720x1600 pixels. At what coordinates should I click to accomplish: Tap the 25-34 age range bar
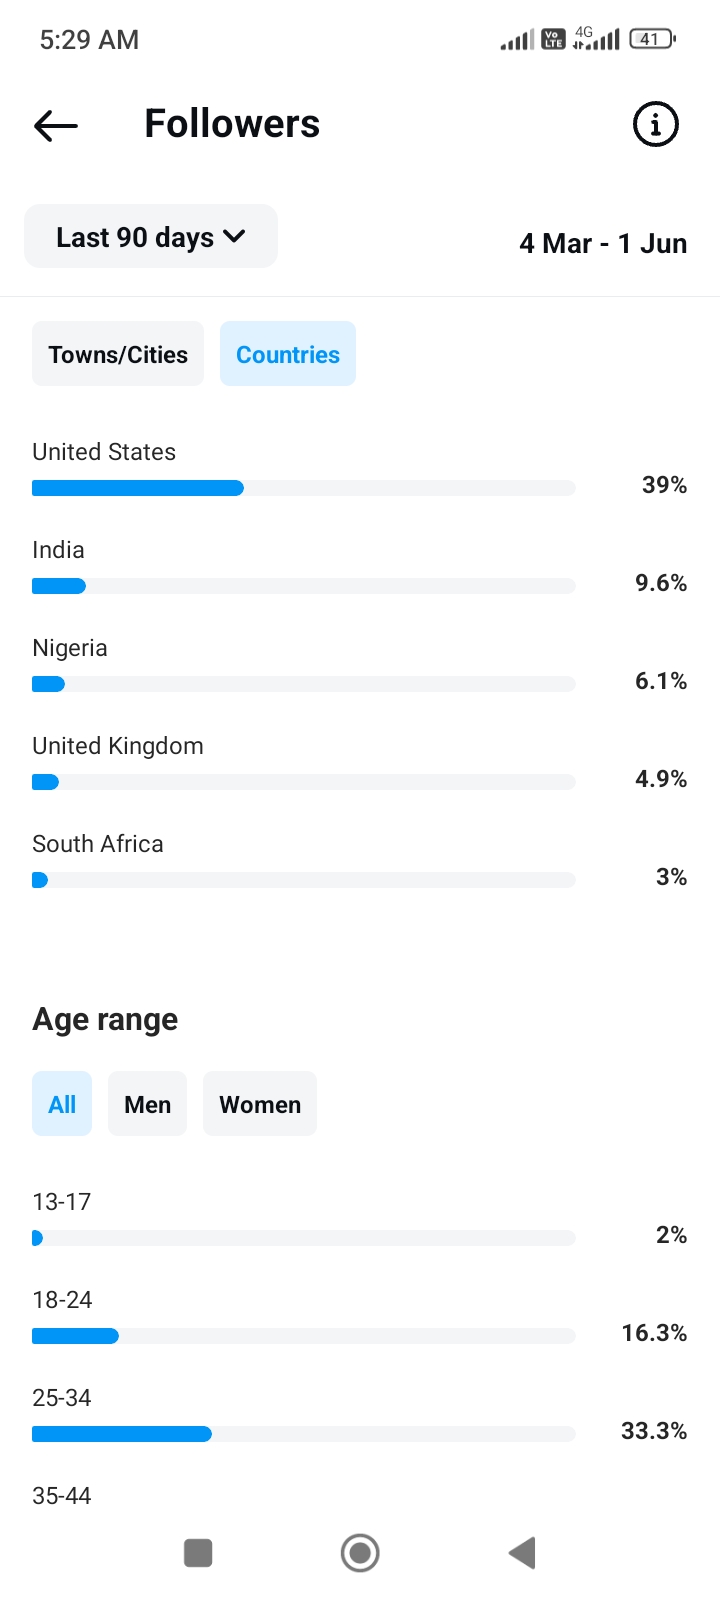[303, 1434]
